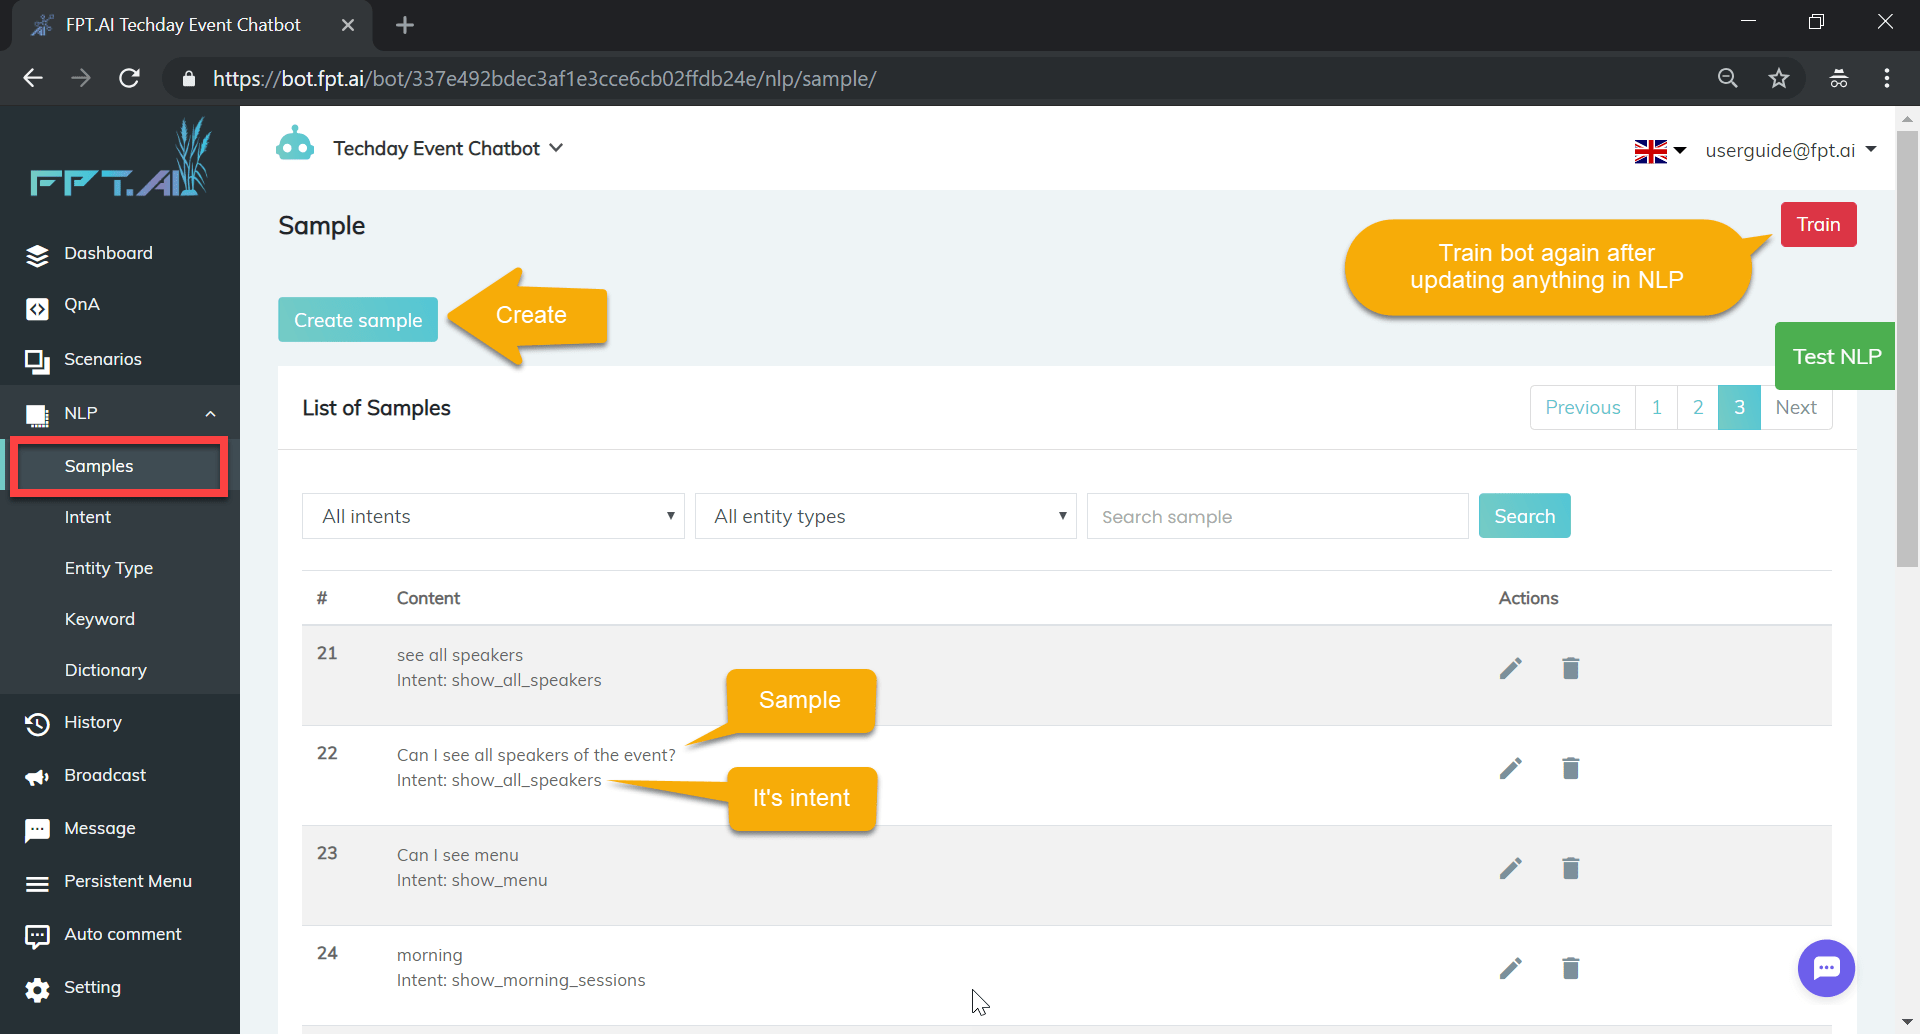Open Entity Type in the sidebar

pyautogui.click(x=109, y=568)
